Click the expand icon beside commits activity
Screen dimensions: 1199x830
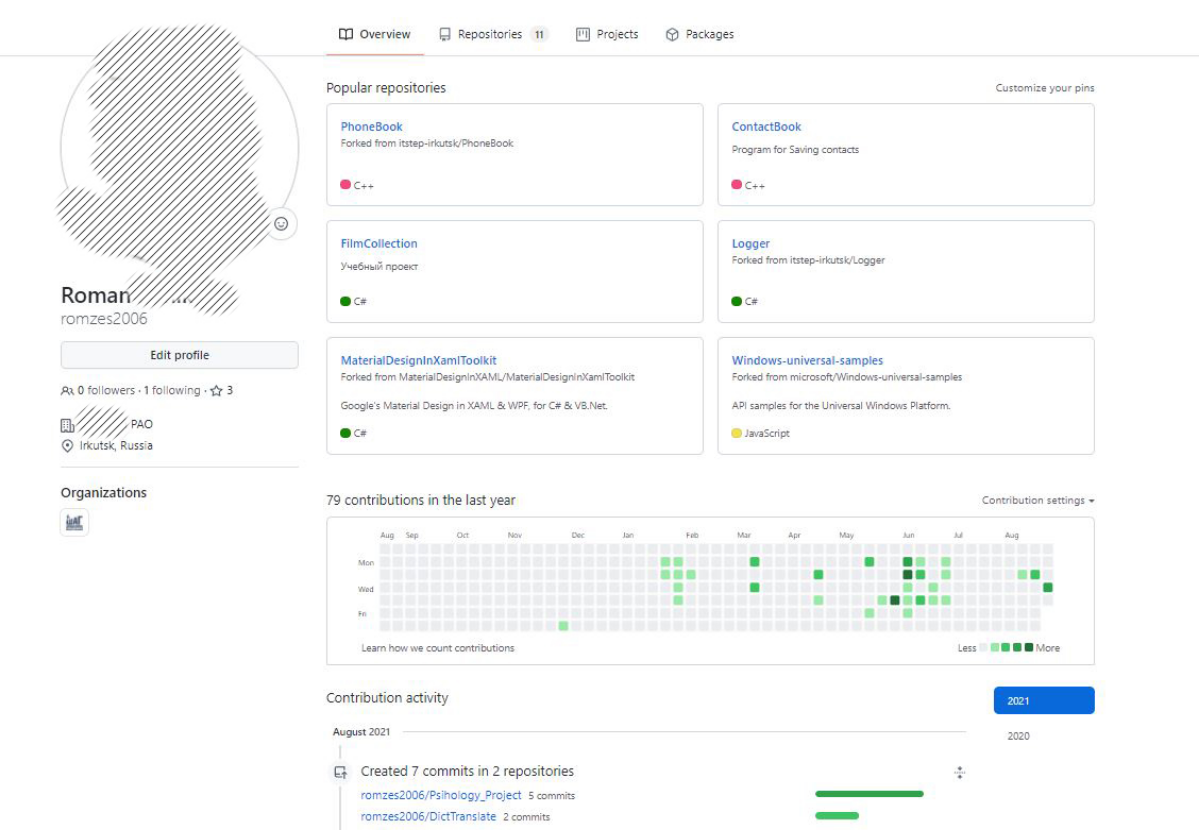959,772
